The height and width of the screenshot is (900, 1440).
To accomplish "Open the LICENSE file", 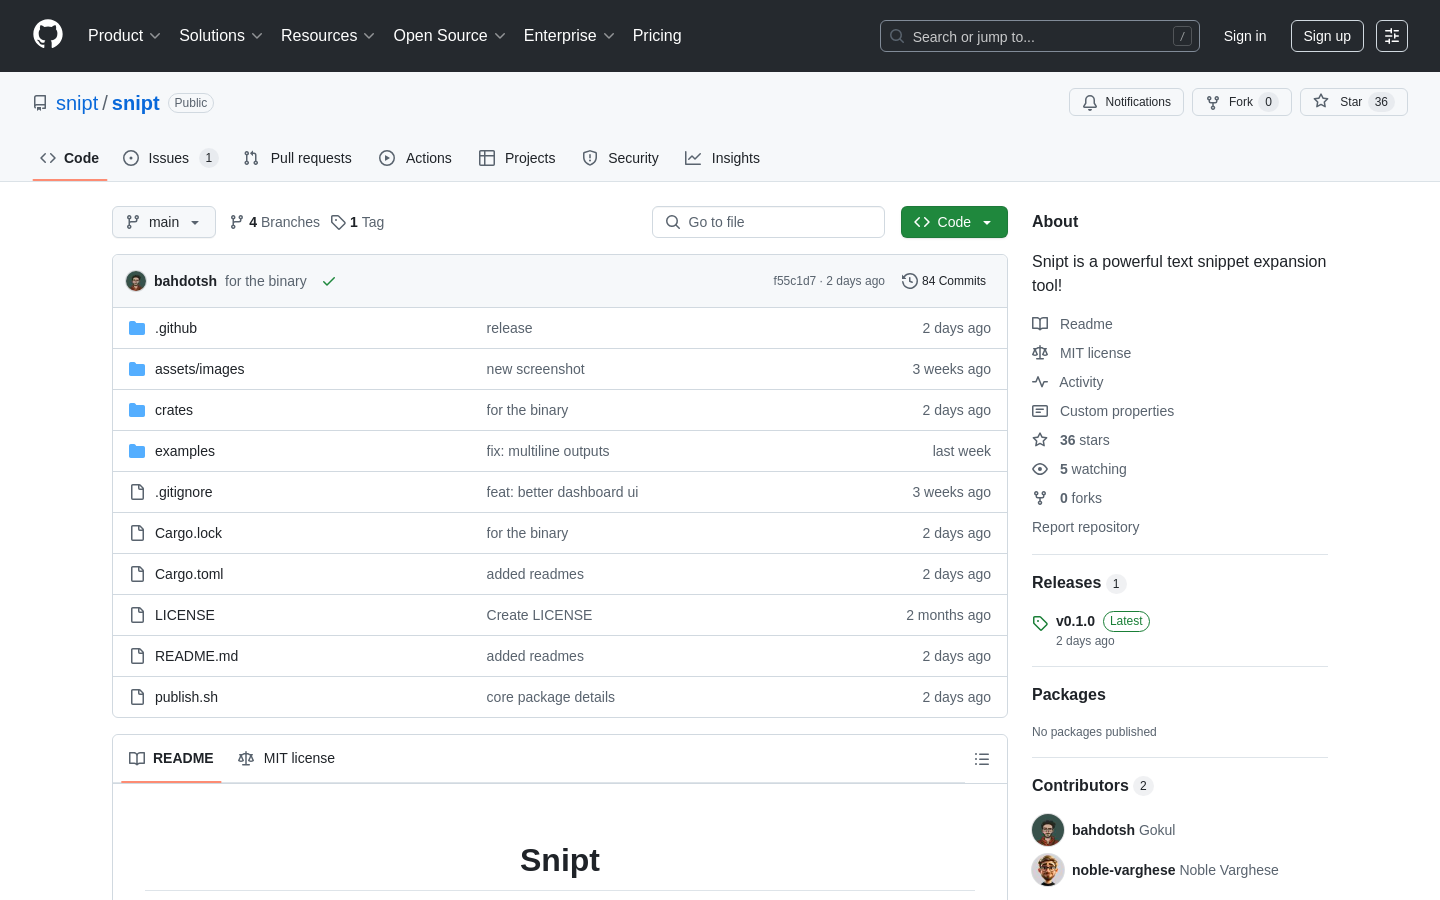I will tap(185, 615).
